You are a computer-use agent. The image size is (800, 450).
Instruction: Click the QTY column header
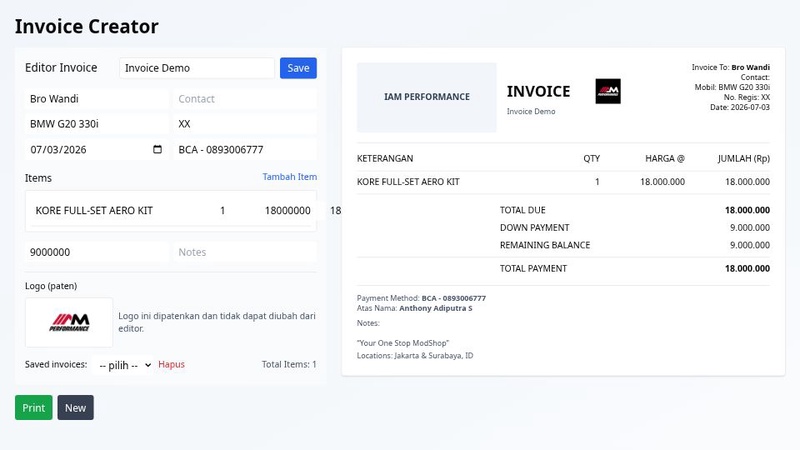coord(591,159)
